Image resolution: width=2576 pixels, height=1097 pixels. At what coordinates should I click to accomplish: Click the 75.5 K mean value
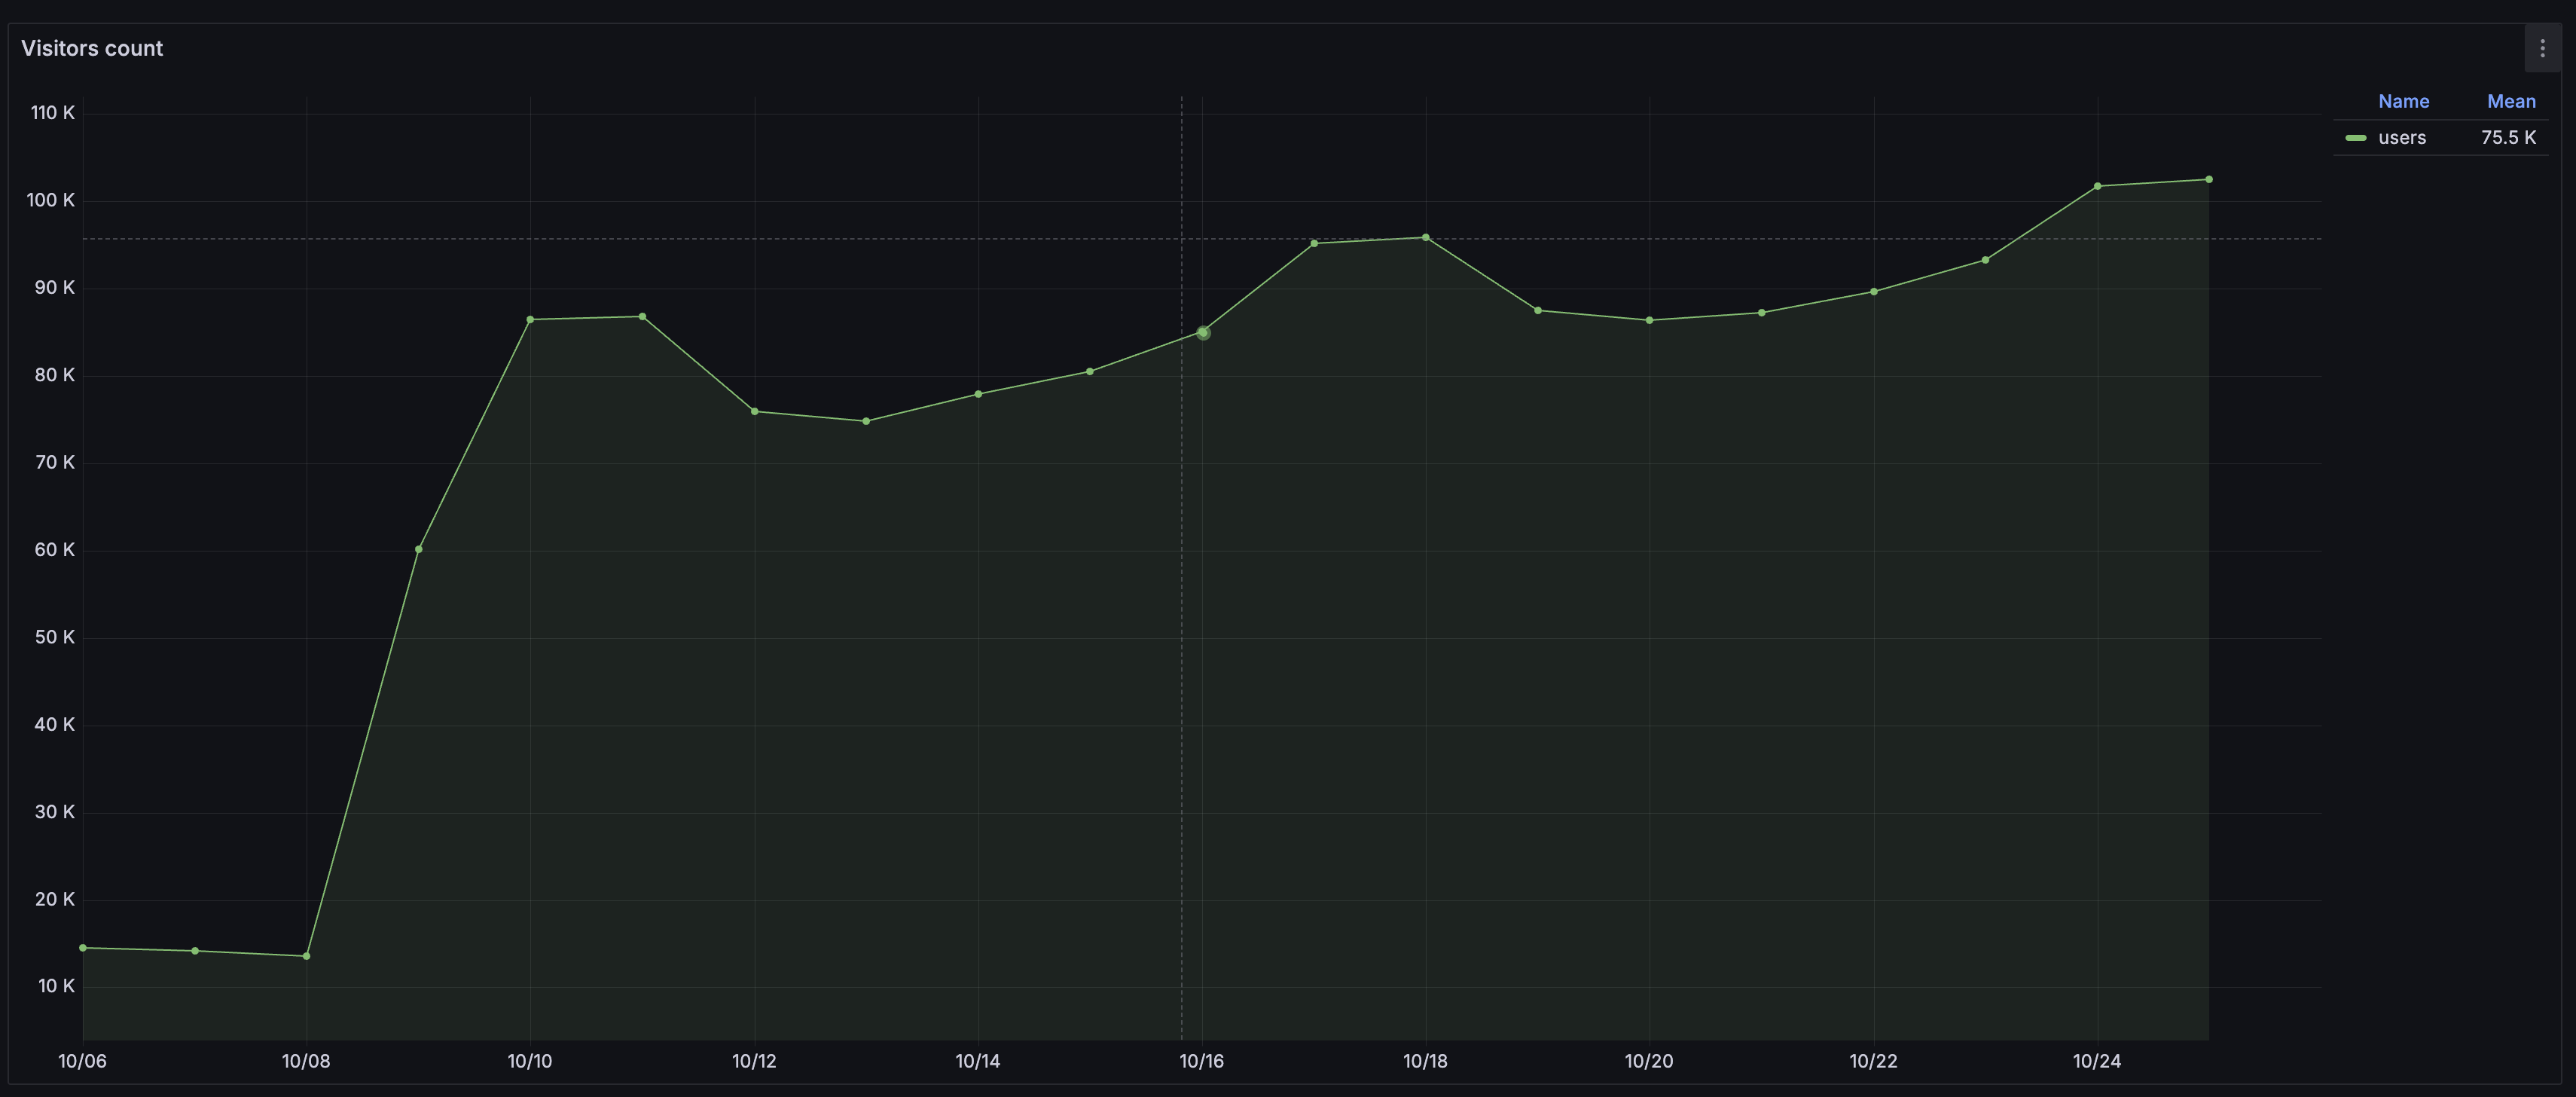(2508, 137)
